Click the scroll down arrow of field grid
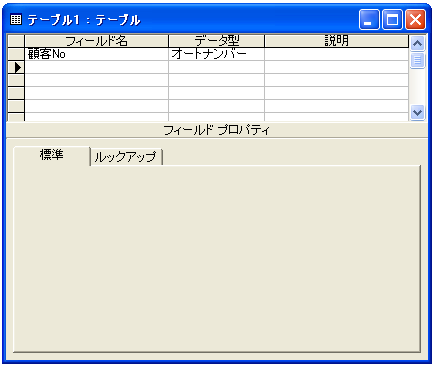Screen dimensions: 435x366 pos(417,112)
